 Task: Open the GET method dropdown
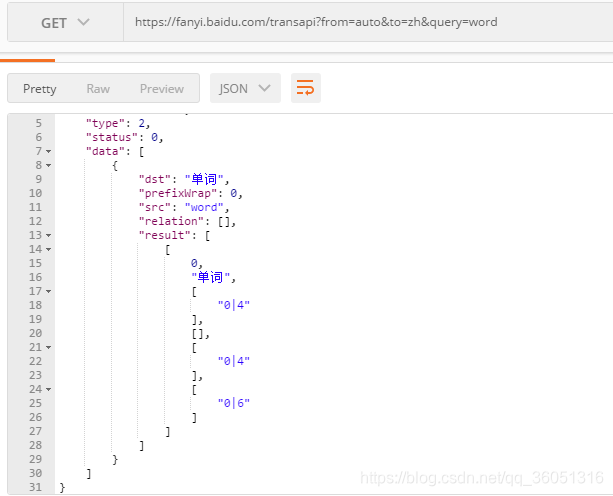click(x=65, y=23)
